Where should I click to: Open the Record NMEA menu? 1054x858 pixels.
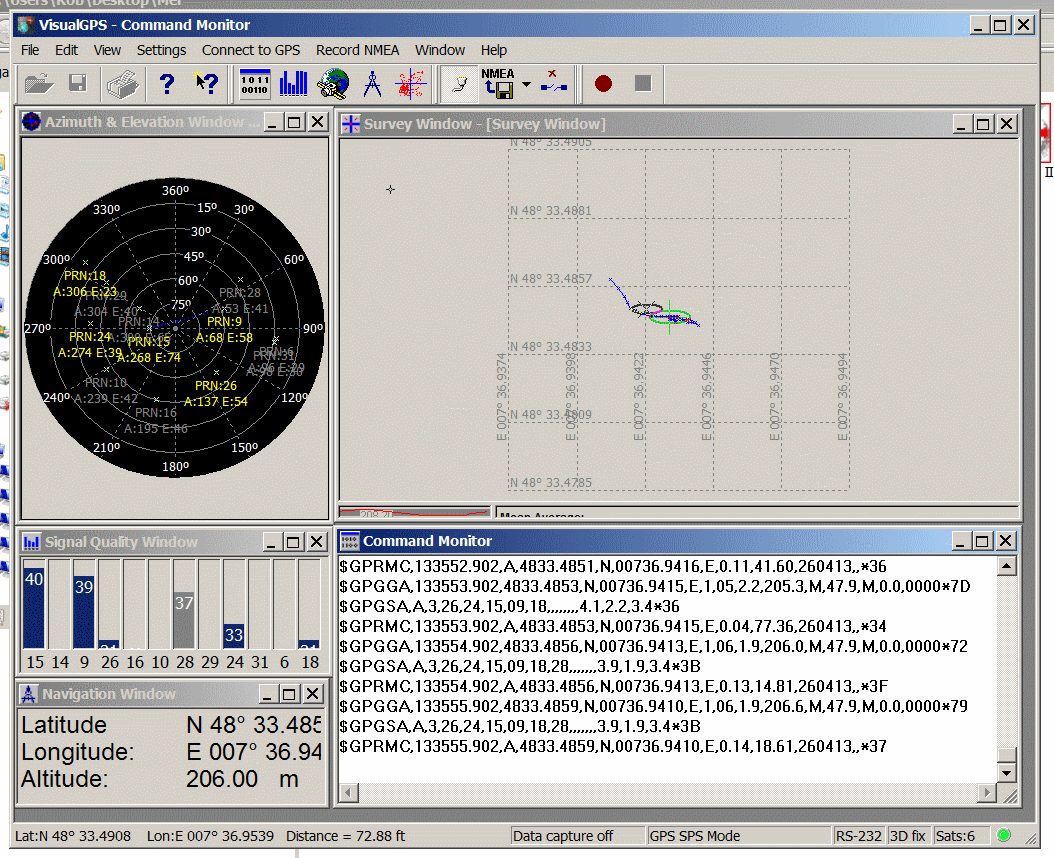357,50
